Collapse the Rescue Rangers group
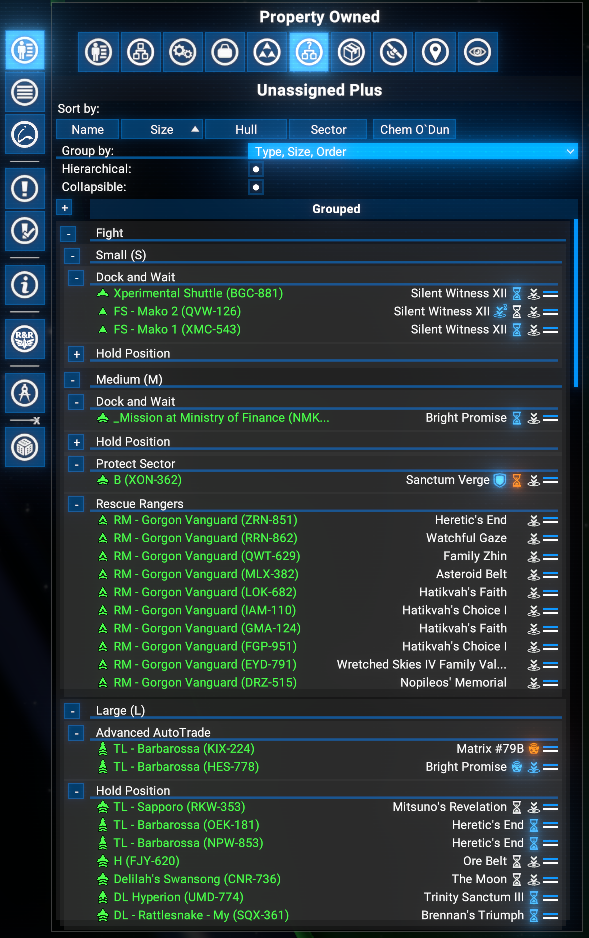This screenshot has width=589, height=938. pyautogui.click(x=76, y=504)
